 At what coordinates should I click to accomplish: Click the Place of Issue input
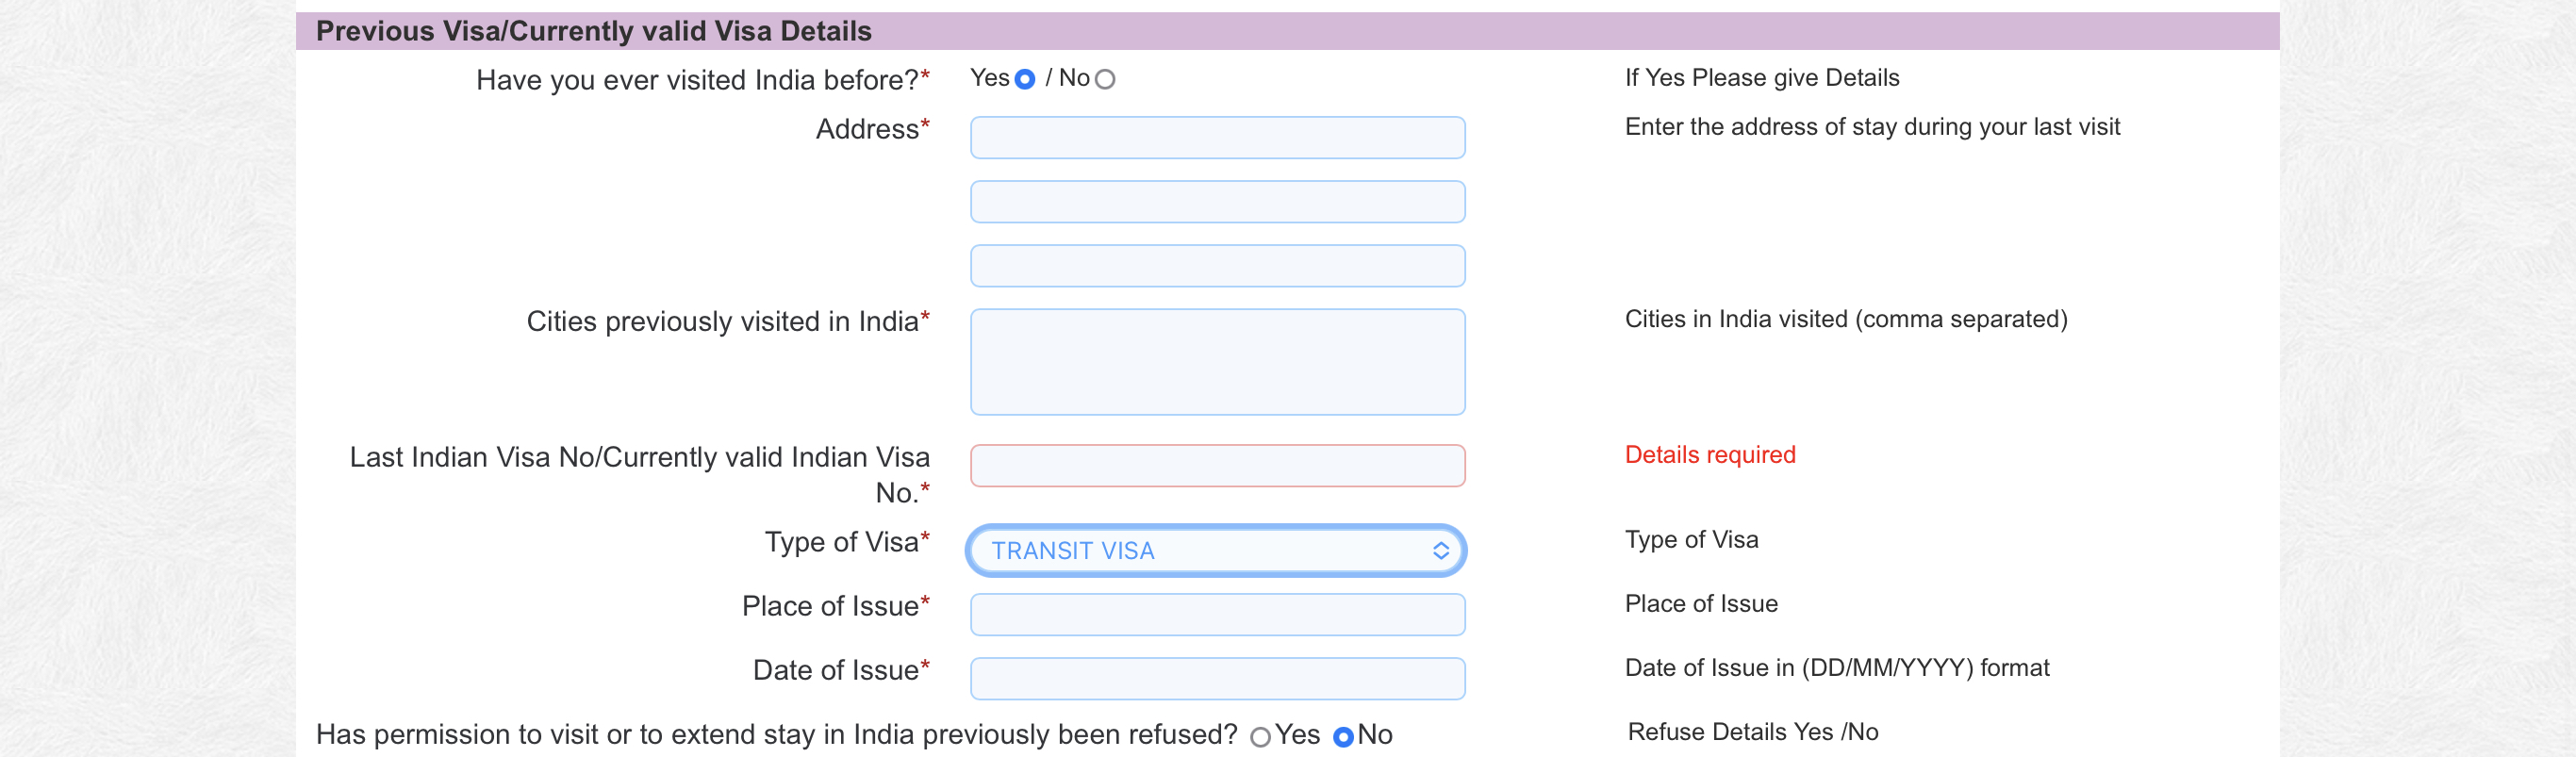pyautogui.click(x=1217, y=615)
